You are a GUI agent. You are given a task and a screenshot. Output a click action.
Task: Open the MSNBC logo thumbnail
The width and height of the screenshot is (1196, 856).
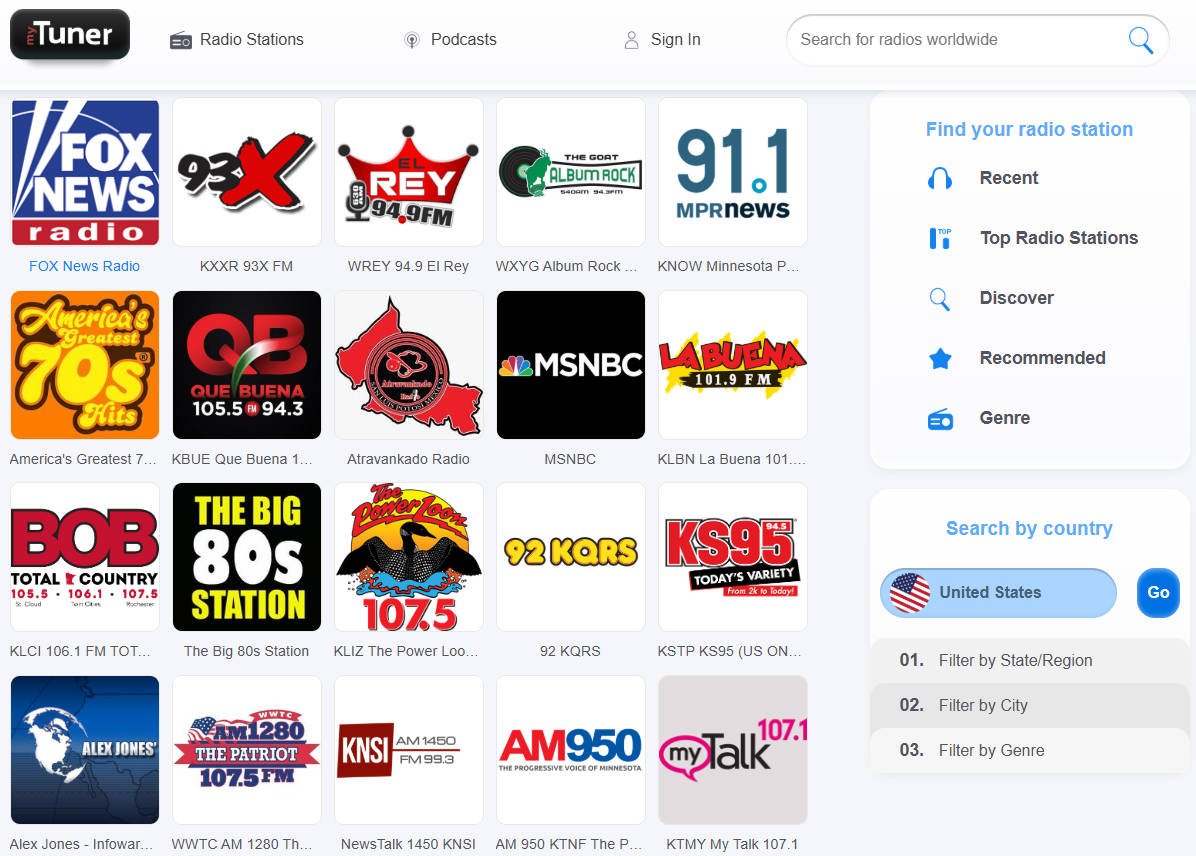[x=571, y=365]
